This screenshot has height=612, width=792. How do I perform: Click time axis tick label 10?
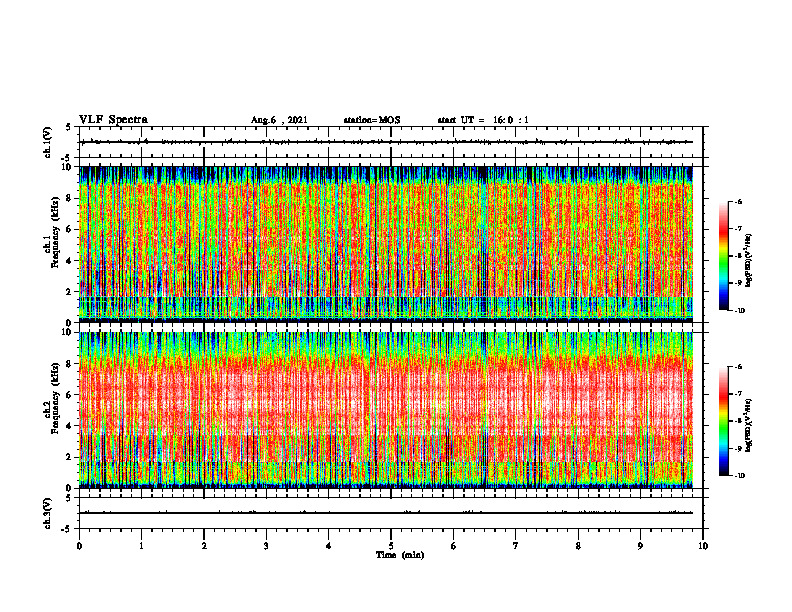click(x=703, y=546)
